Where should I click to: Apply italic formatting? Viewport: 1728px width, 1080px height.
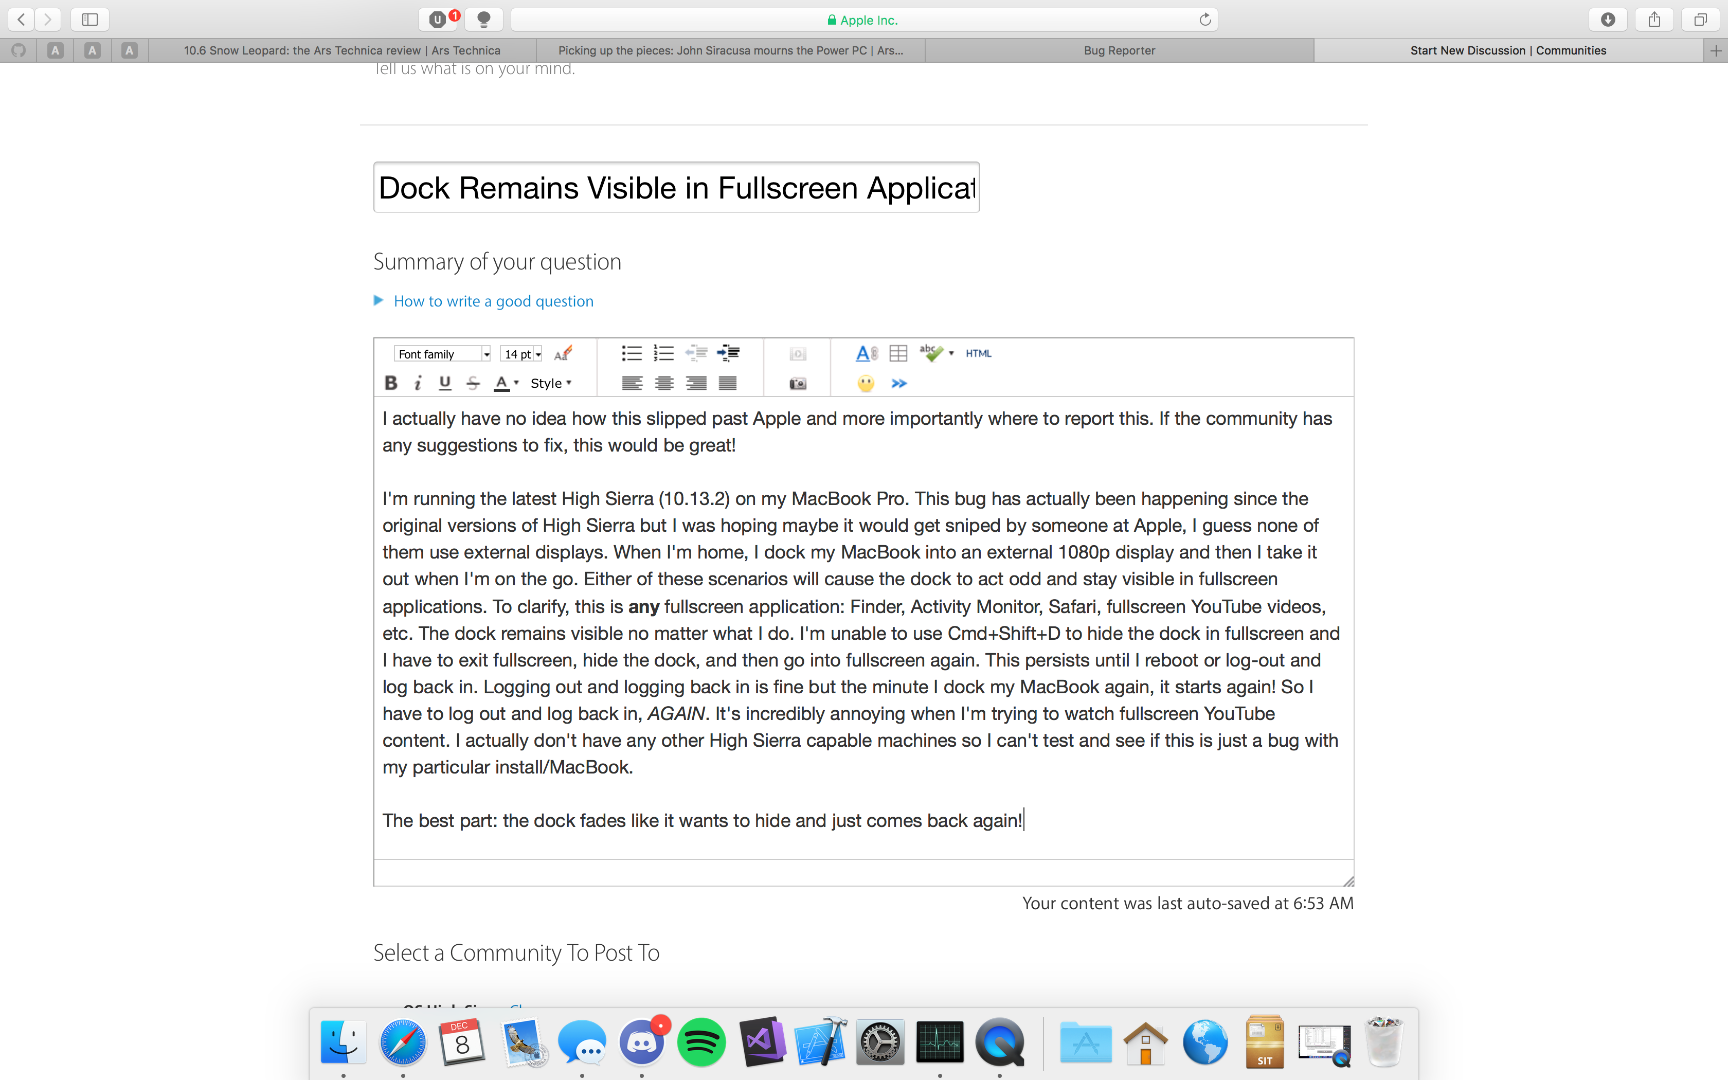[418, 383]
